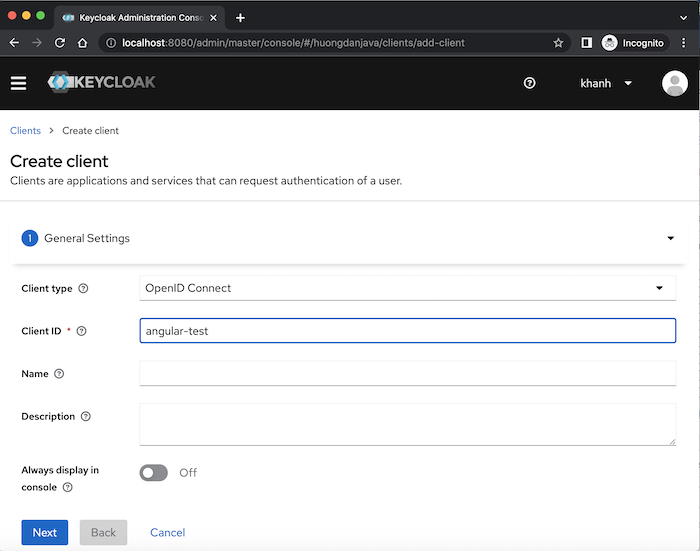Open the khanh user dropdown

(x=606, y=83)
